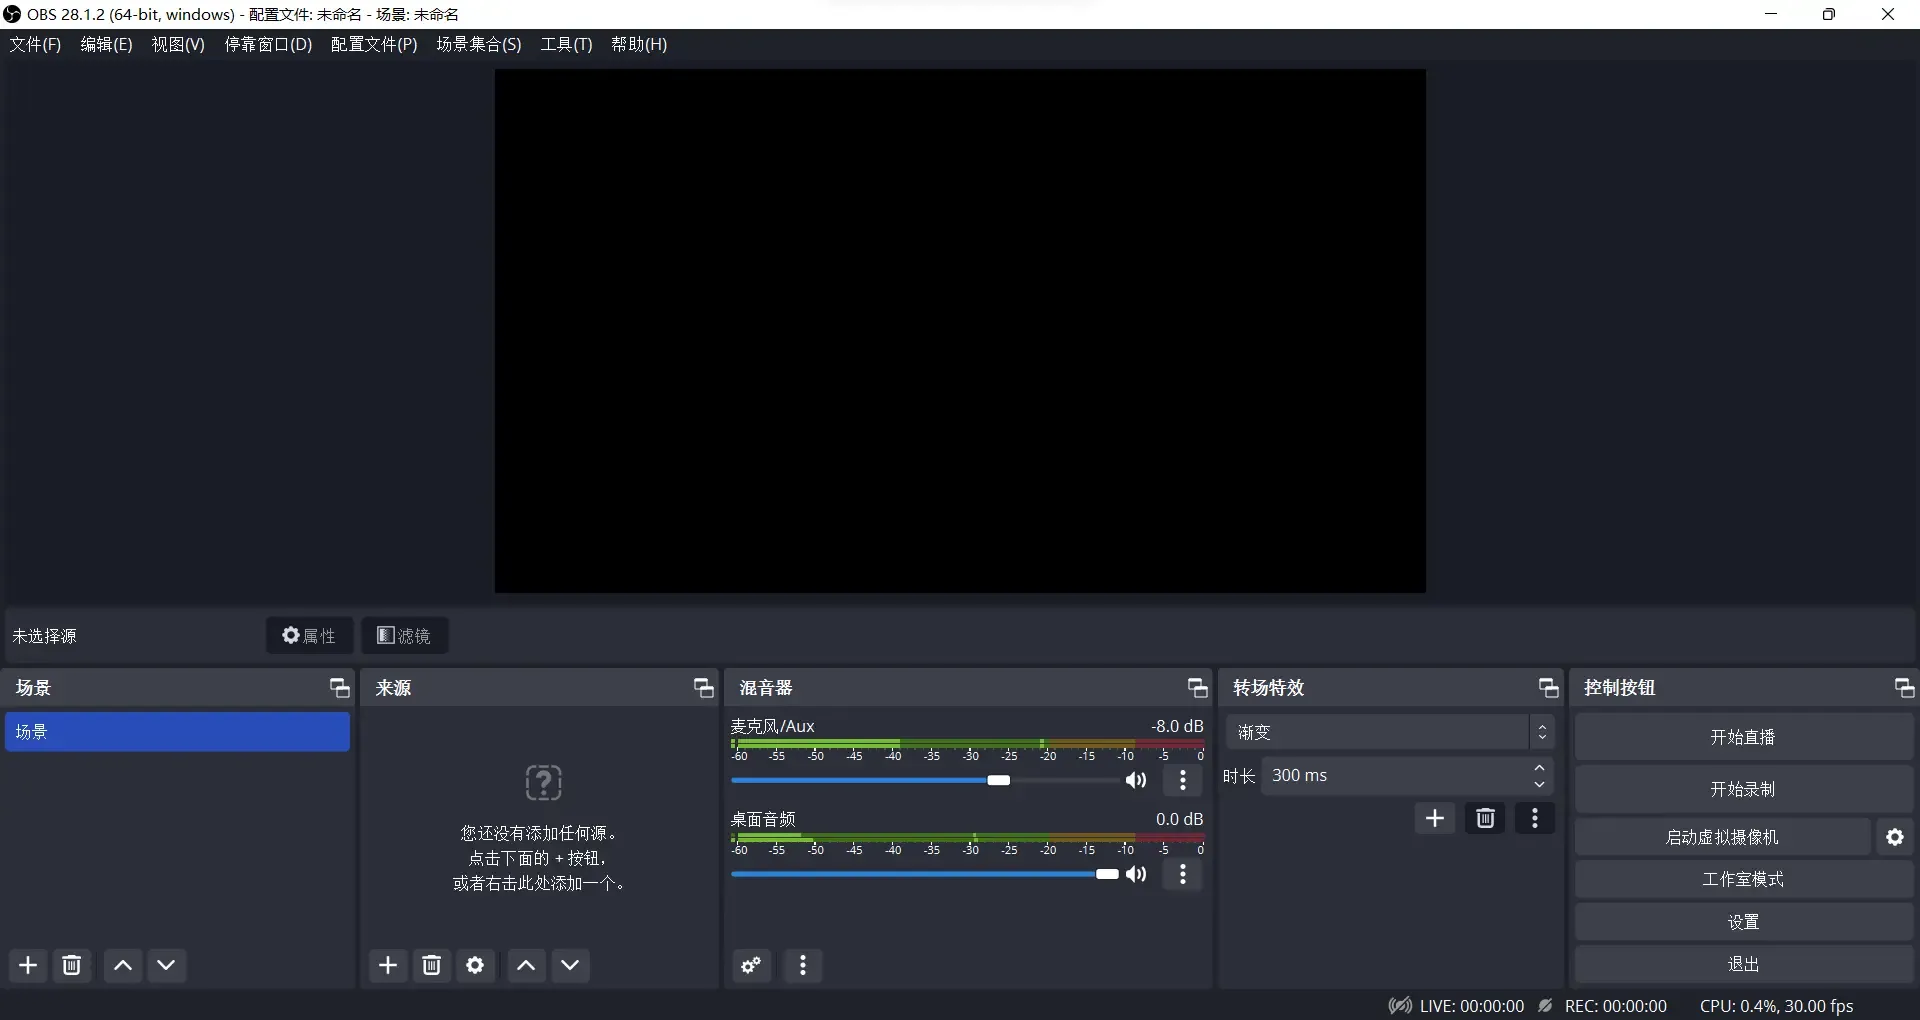
Task: Add a new transition with plus icon
Action: click(x=1435, y=818)
